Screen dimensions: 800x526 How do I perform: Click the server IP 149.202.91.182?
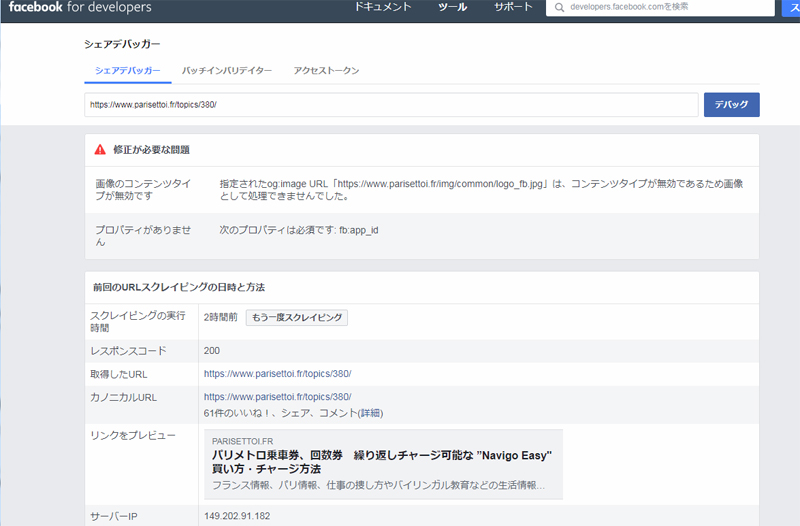coord(237,516)
